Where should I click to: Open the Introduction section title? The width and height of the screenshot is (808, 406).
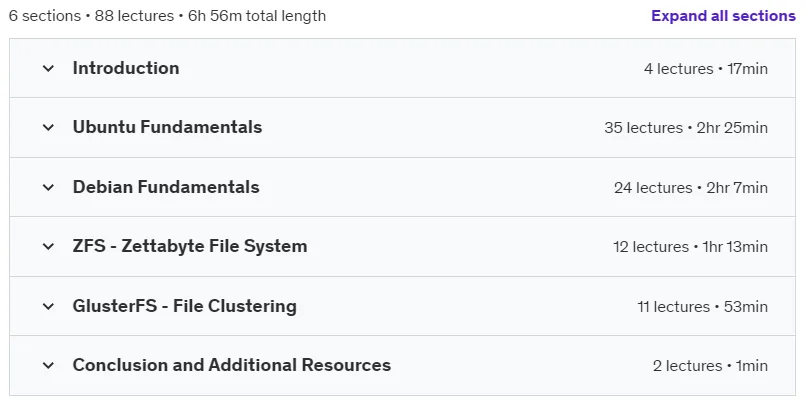tap(126, 68)
